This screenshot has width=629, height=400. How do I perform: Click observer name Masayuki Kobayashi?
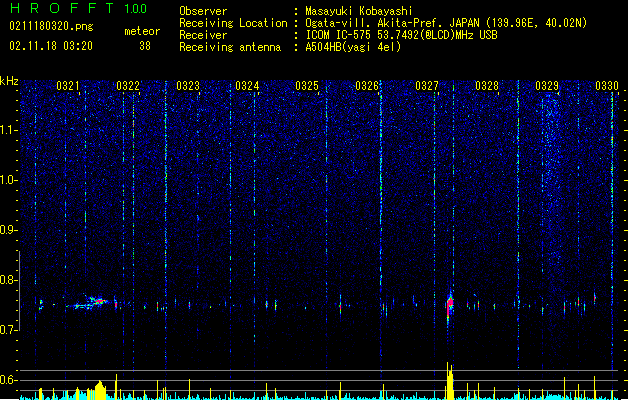coord(359,11)
